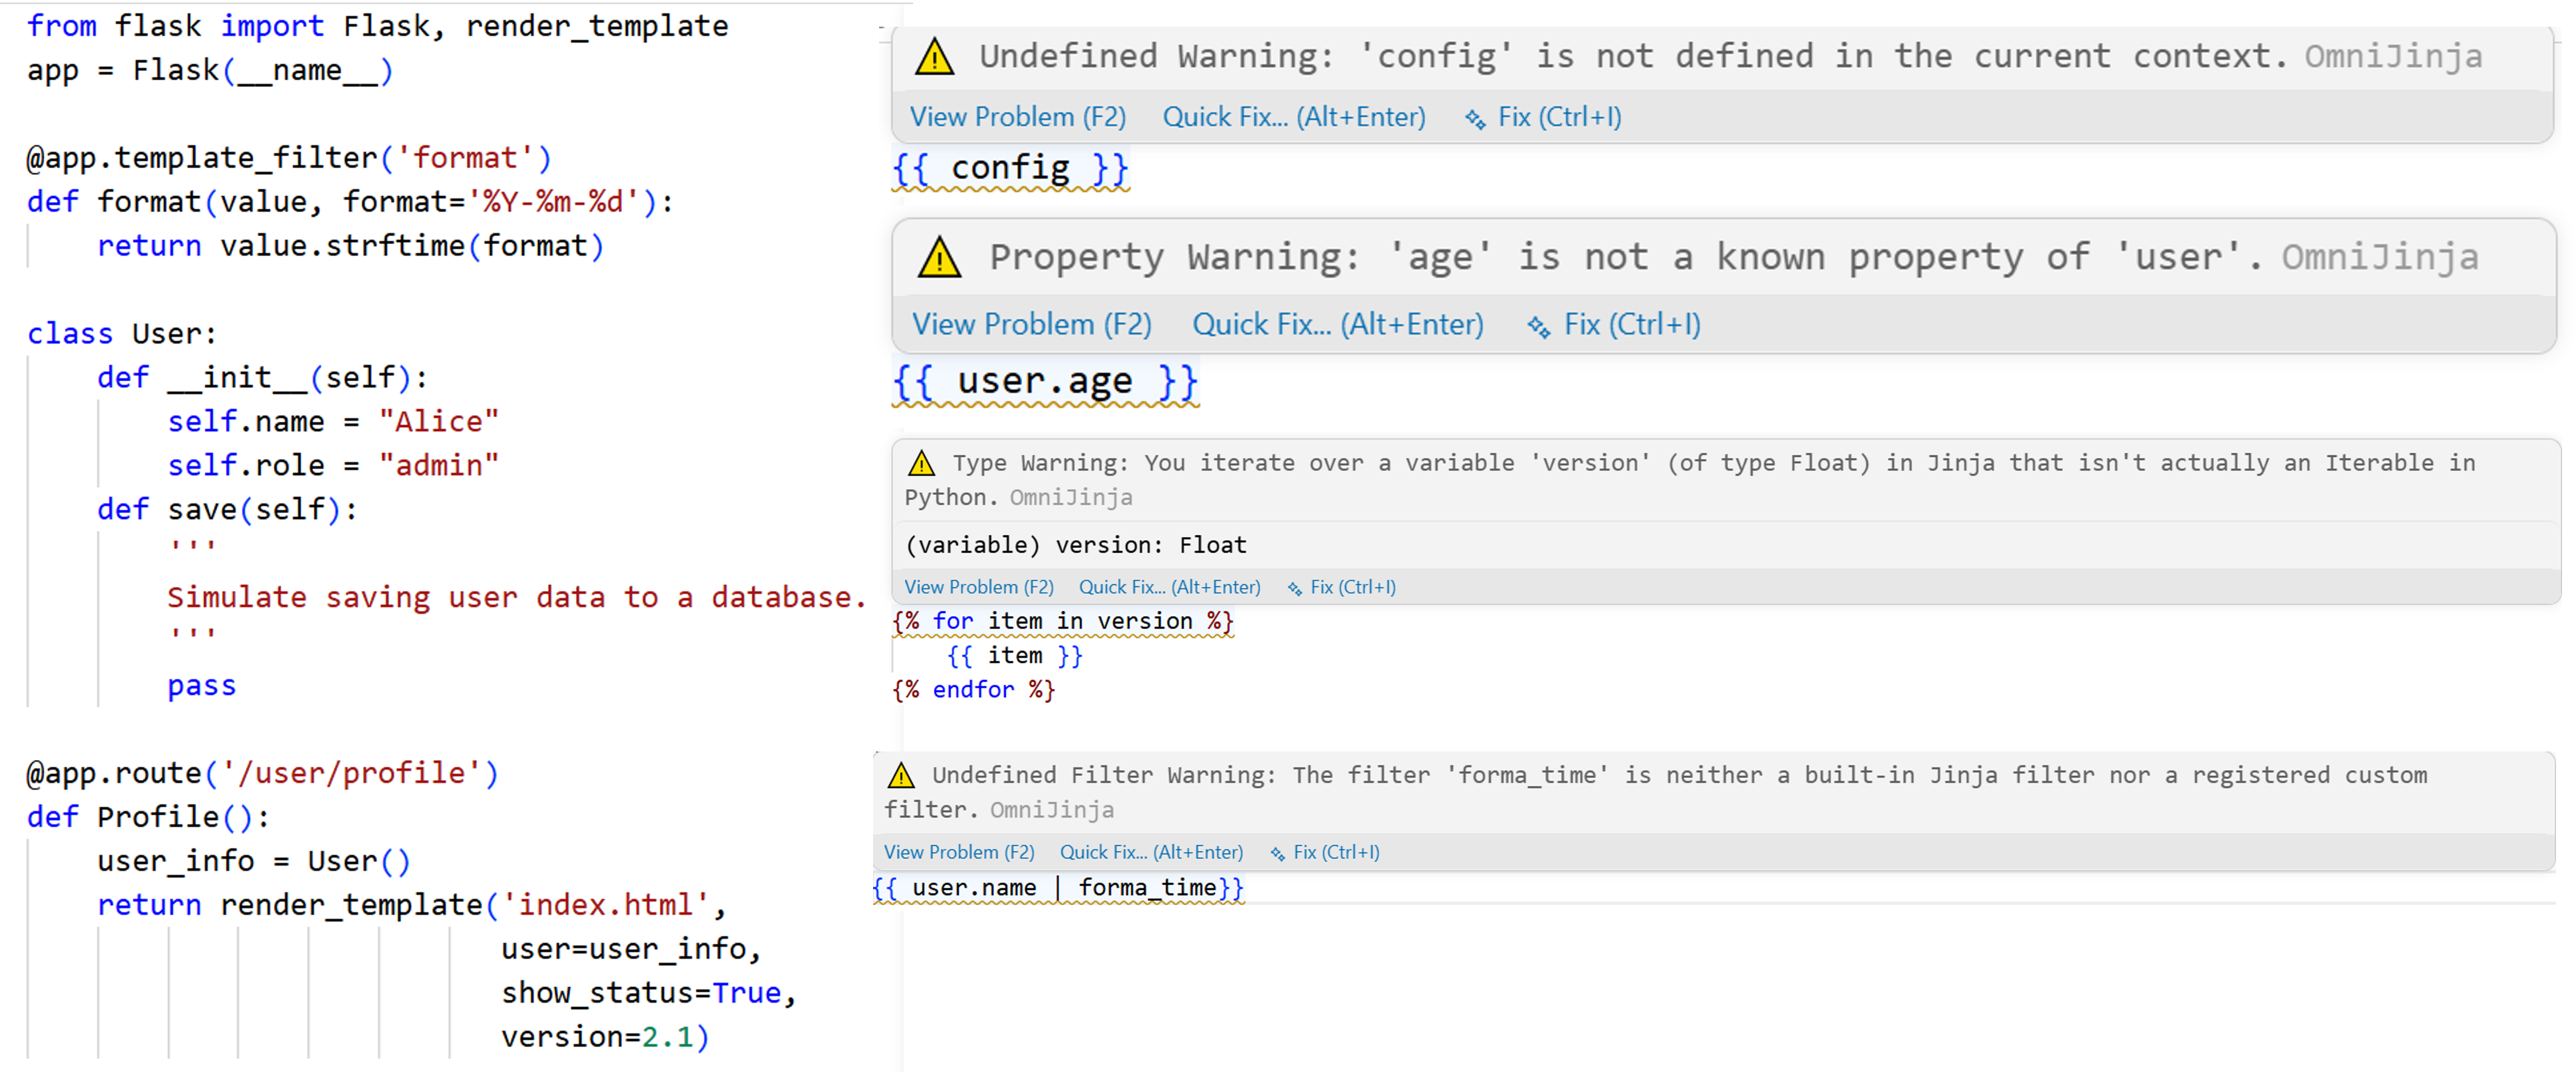Click sparkle icon beside Fix in version popup
Image resolution: width=2576 pixels, height=1072 pixels.
pyautogui.click(x=1295, y=589)
